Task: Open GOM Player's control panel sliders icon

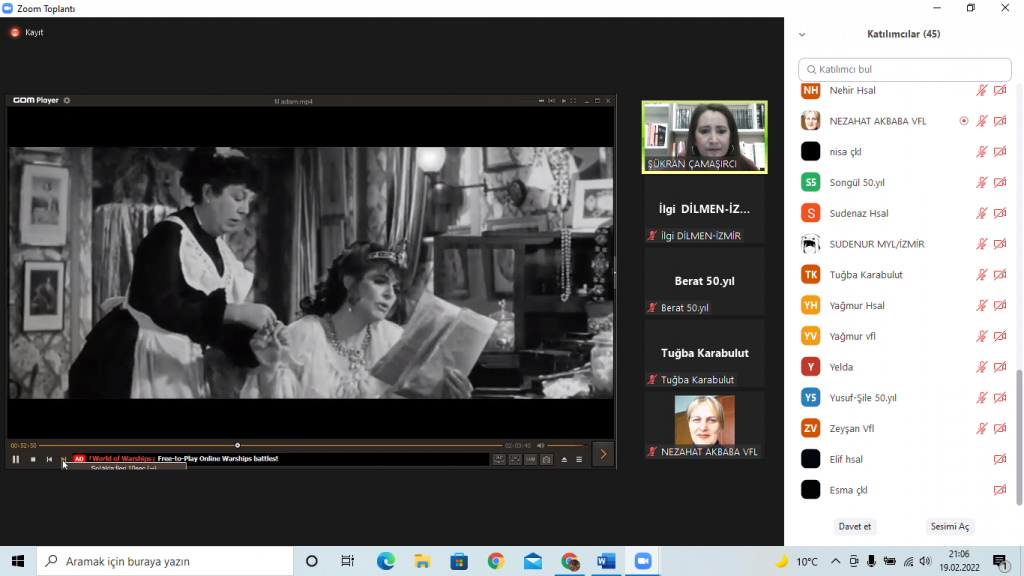Action: pyautogui.click(x=515, y=459)
